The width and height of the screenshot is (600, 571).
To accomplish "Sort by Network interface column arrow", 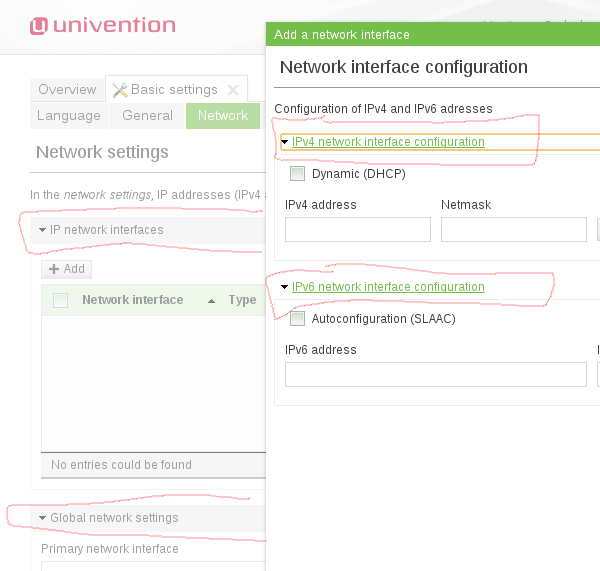I will point(211,300).
